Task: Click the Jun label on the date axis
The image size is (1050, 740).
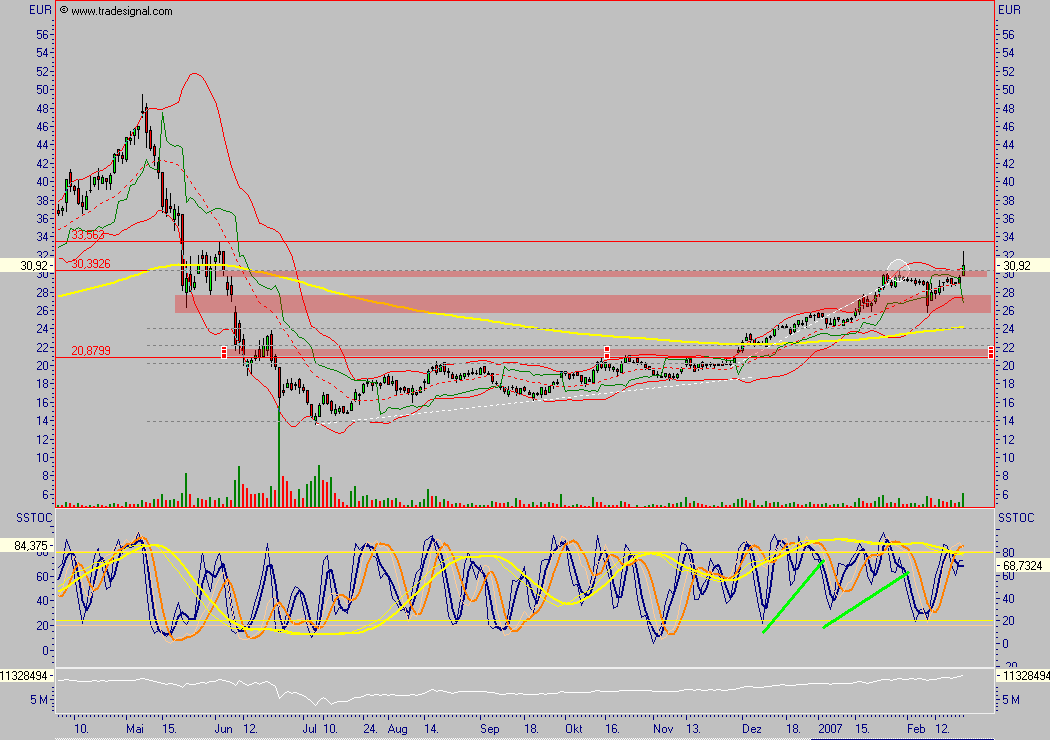Action: pos(224,729)
